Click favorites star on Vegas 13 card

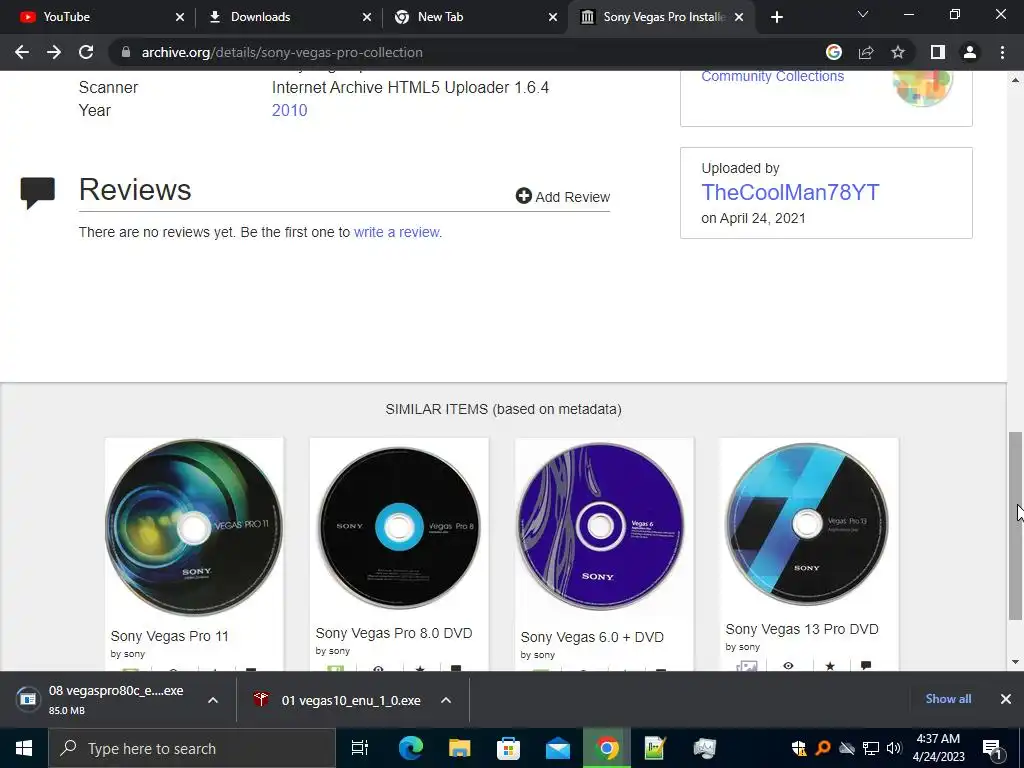pos(830,665)
